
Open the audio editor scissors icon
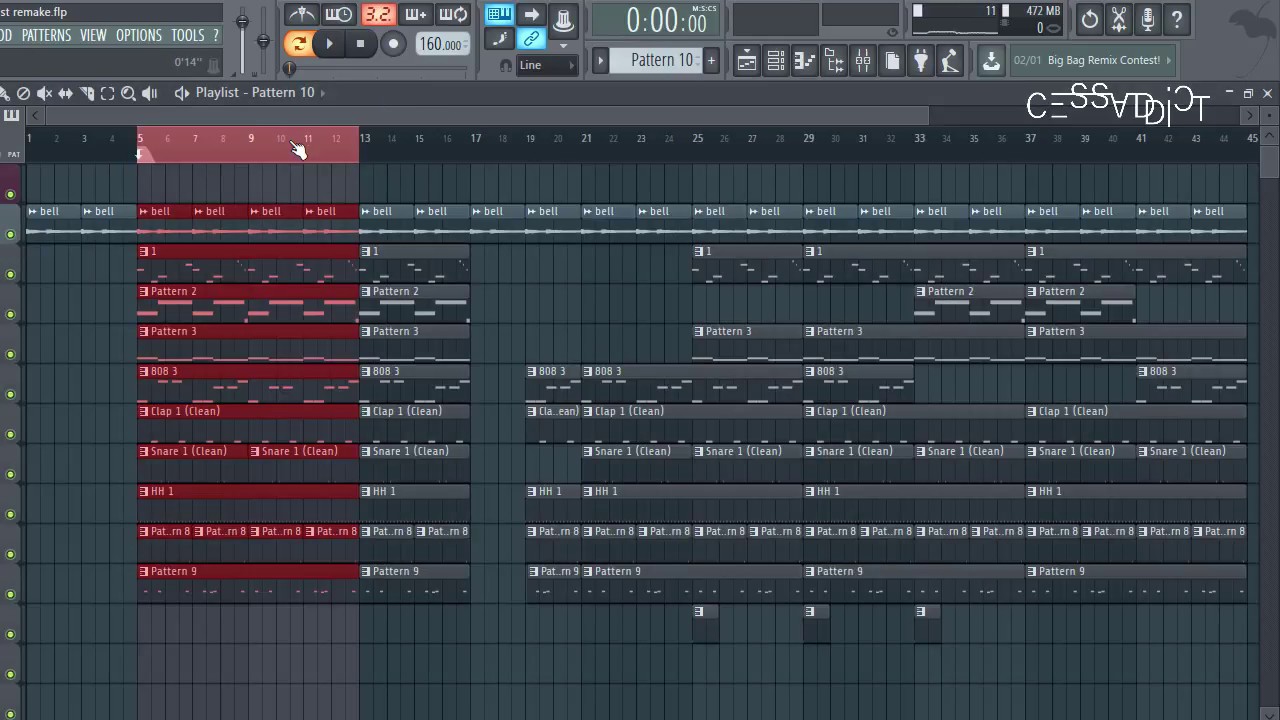click(1119, 19)
